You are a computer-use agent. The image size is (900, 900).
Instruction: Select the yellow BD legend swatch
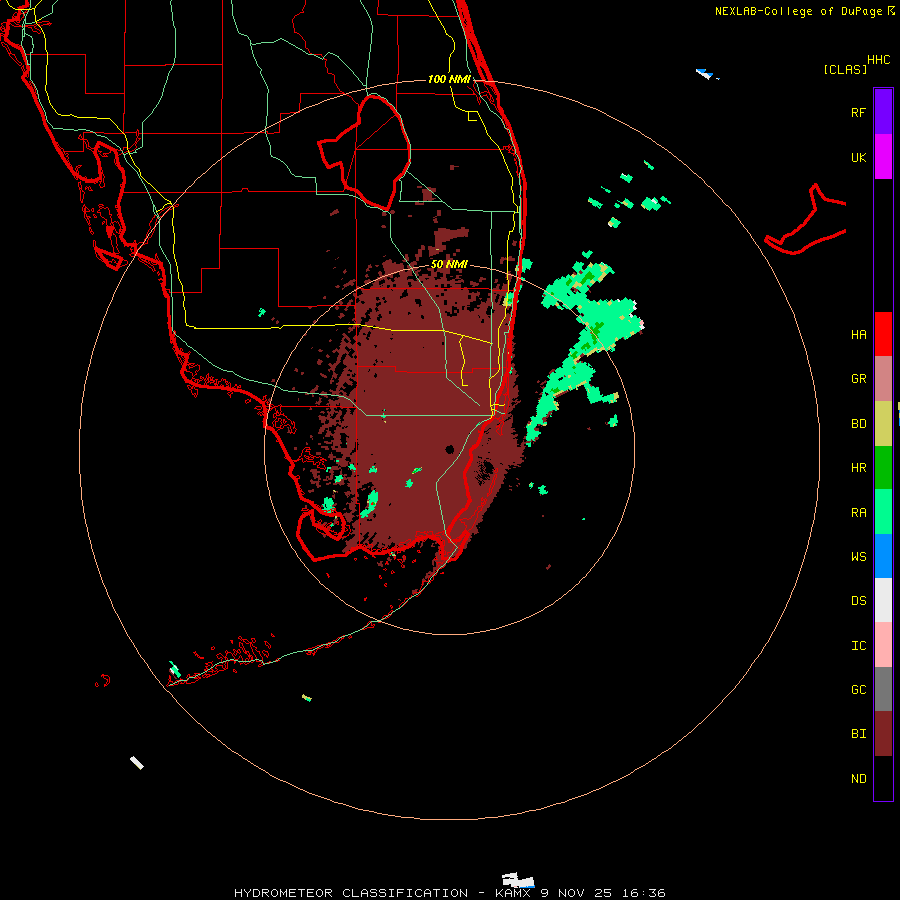tap(883, 424)
